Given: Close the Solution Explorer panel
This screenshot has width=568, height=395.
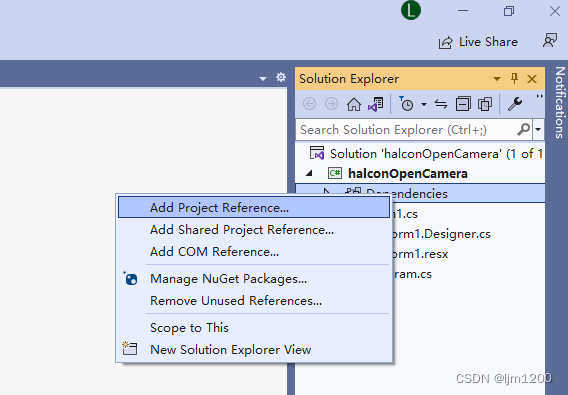Looking at the screenshot, I should [532, 79].
